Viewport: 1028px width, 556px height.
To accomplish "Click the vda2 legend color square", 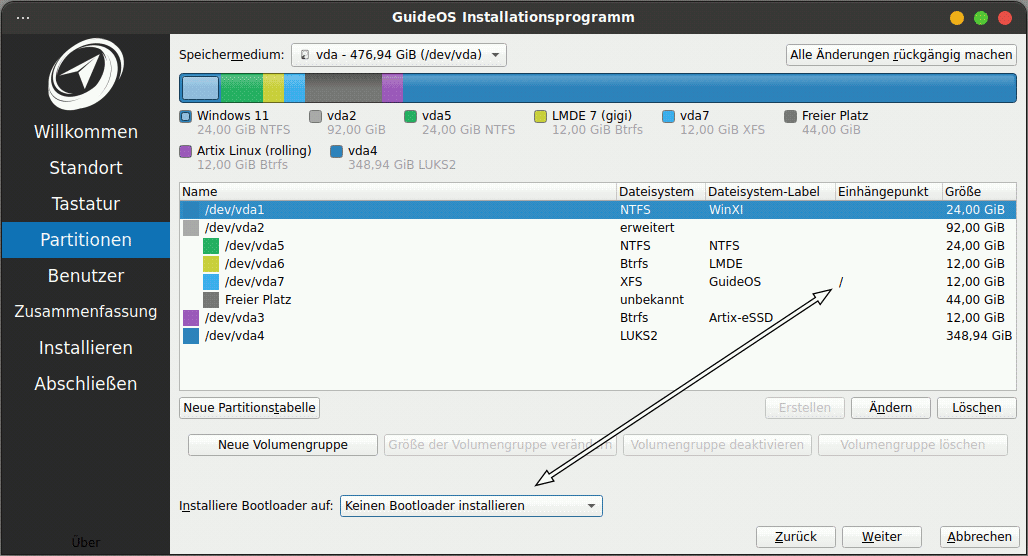I will coord(315,116).
